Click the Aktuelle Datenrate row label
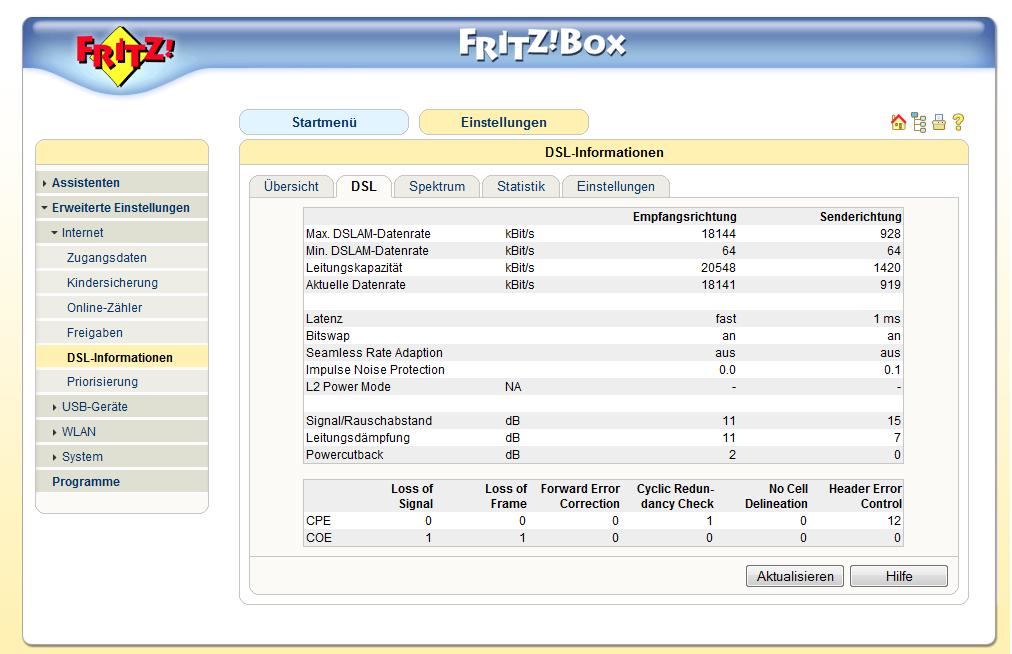 tap(356, 285)
